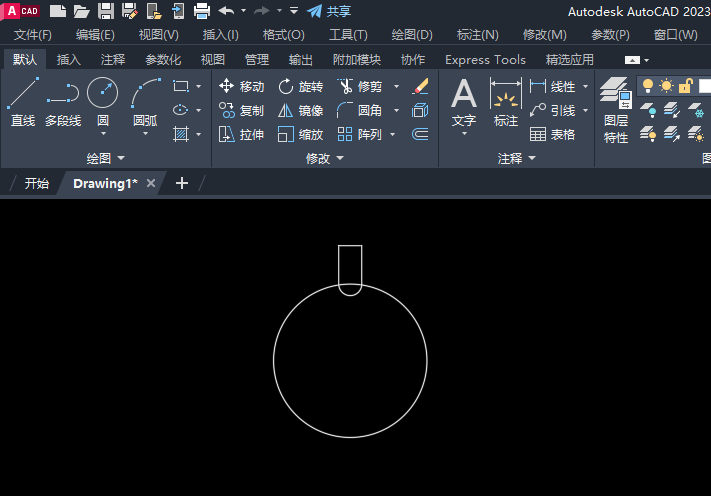The image size is (711, 496).
Task: Click the Erase tool icon
Action: (x=420, y=86)
